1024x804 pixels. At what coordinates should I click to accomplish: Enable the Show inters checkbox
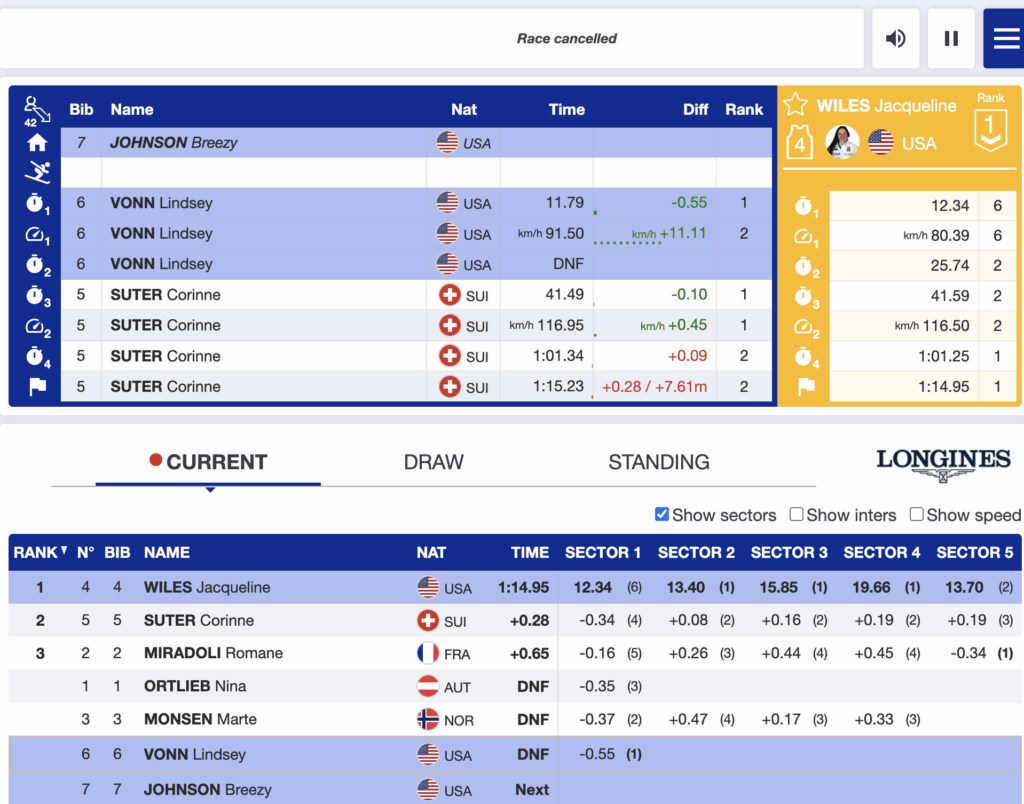pos(796,514)
